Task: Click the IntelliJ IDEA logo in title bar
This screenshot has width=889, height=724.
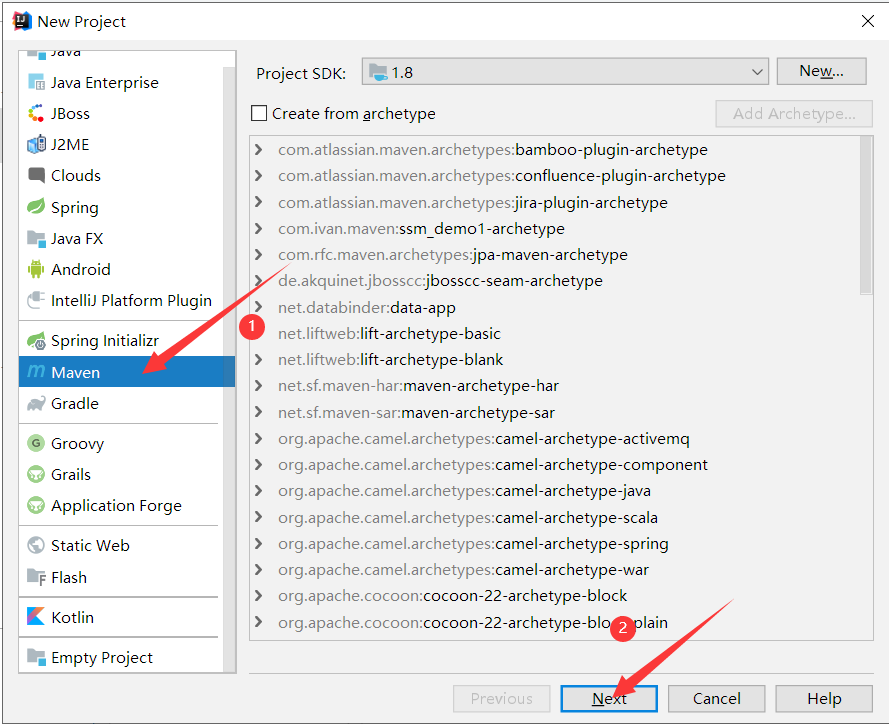Action: (x=22, y=21)
